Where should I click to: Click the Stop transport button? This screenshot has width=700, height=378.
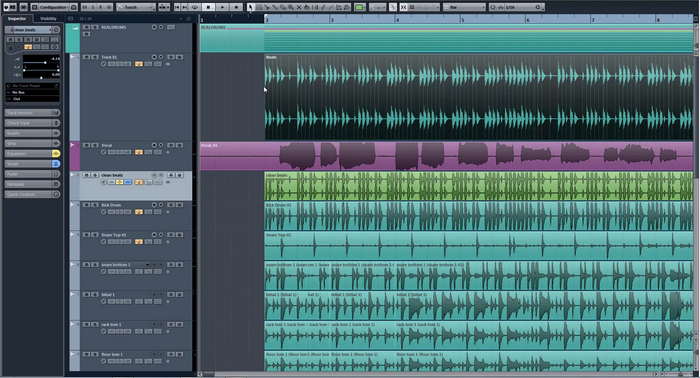[x=208, y=7]
